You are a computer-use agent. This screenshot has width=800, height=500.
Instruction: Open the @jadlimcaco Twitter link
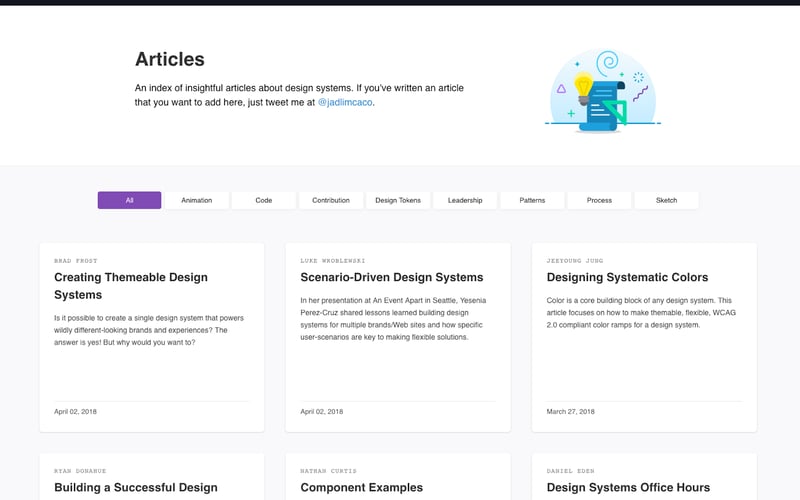(345, 102)
